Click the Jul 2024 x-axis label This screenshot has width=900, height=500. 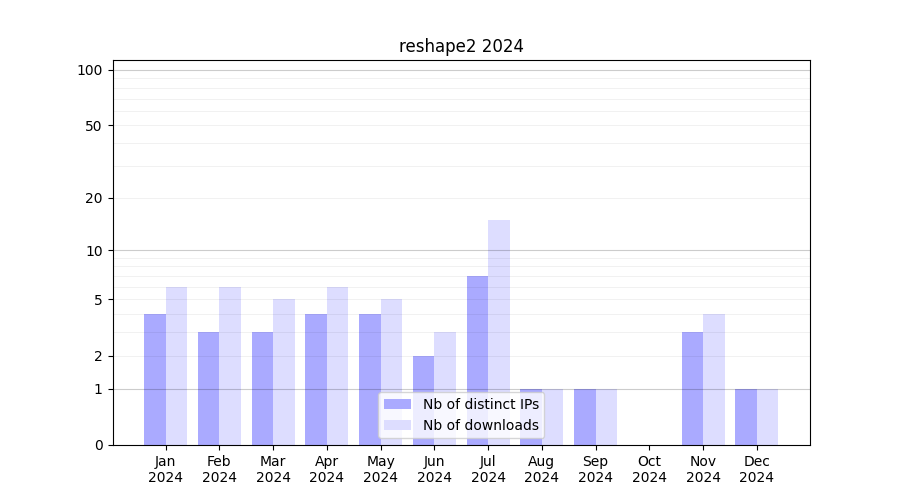point(488,469)
